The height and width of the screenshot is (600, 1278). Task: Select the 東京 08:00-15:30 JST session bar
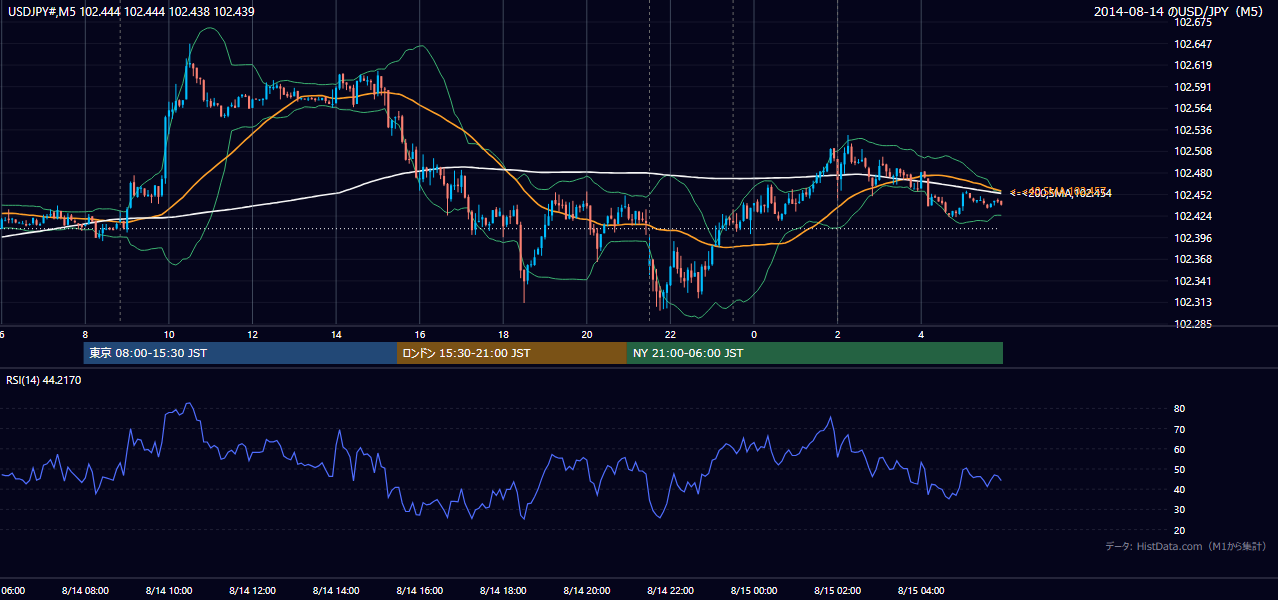tap(241, 353)
